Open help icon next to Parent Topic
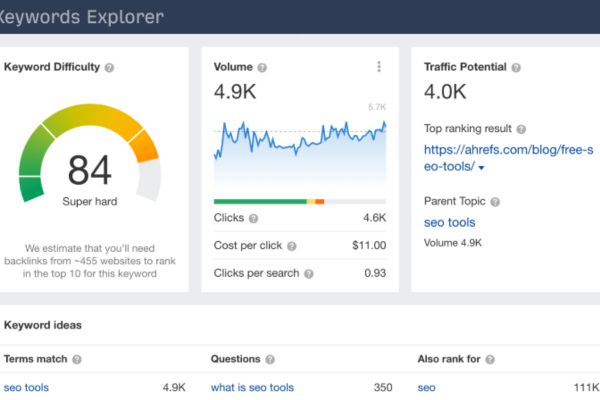 (x=495, y=202)
